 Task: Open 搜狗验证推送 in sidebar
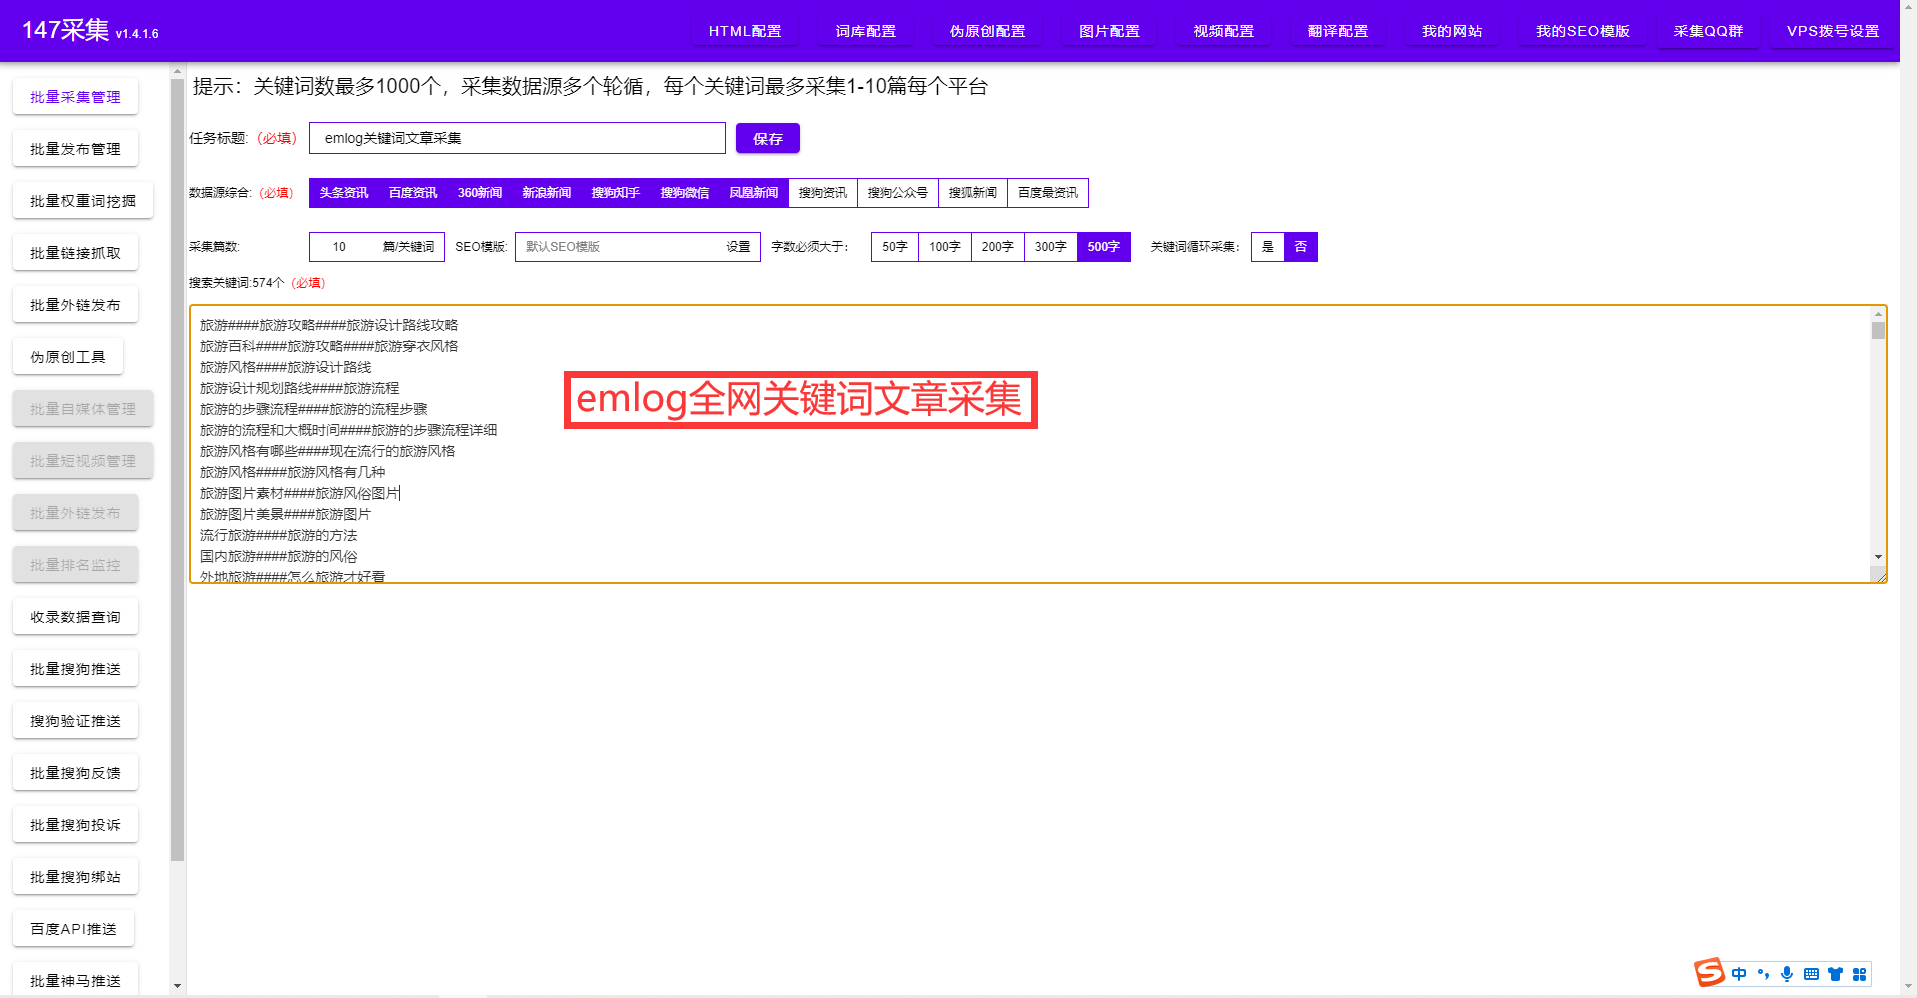(x=75, y=721)
